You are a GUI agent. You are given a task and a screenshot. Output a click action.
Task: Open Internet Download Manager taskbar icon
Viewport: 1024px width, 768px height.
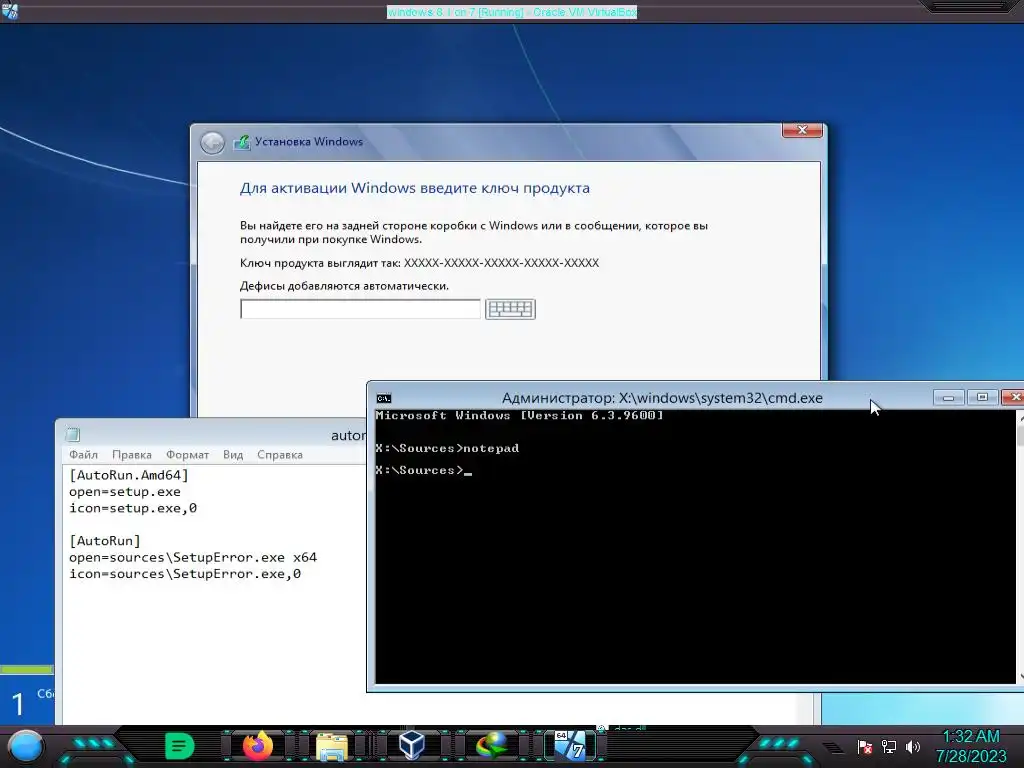[491, 746]
